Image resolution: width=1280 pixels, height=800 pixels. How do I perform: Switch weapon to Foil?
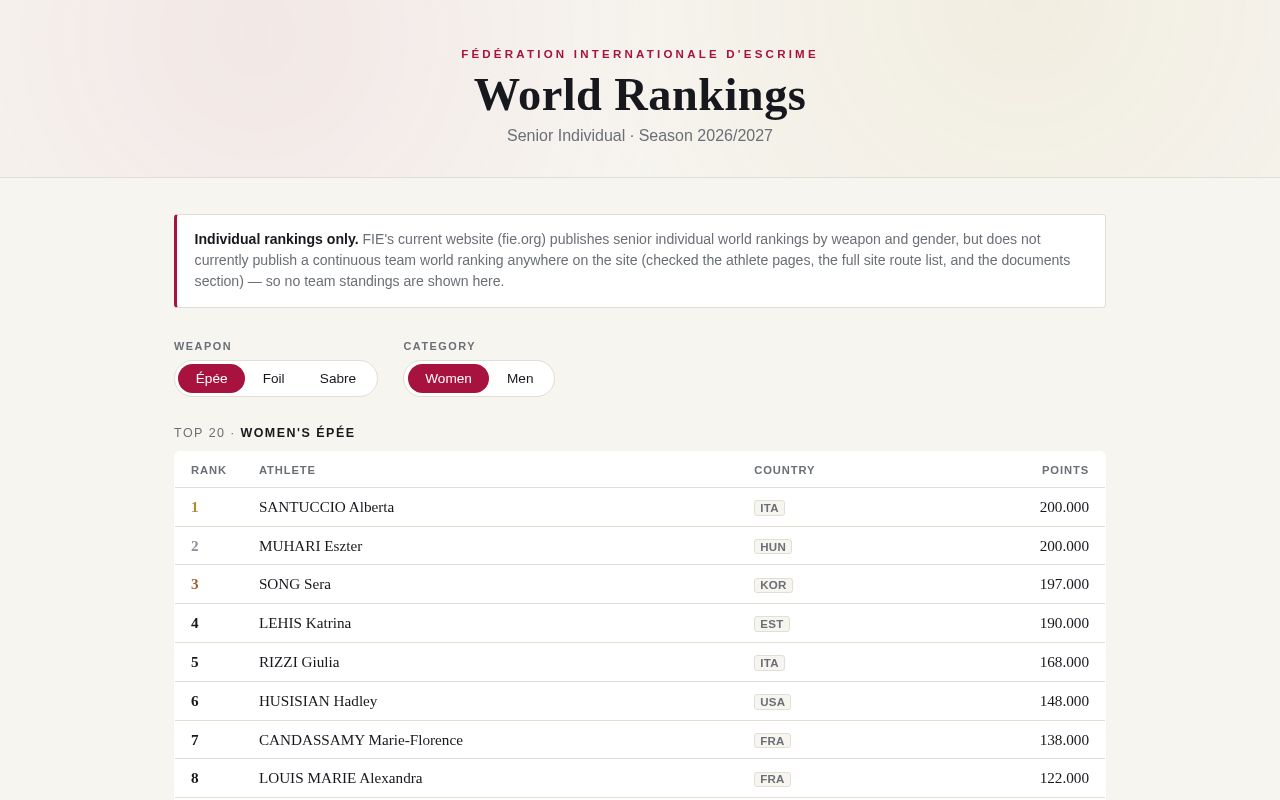pyautogui.click(x=274, y=378)
